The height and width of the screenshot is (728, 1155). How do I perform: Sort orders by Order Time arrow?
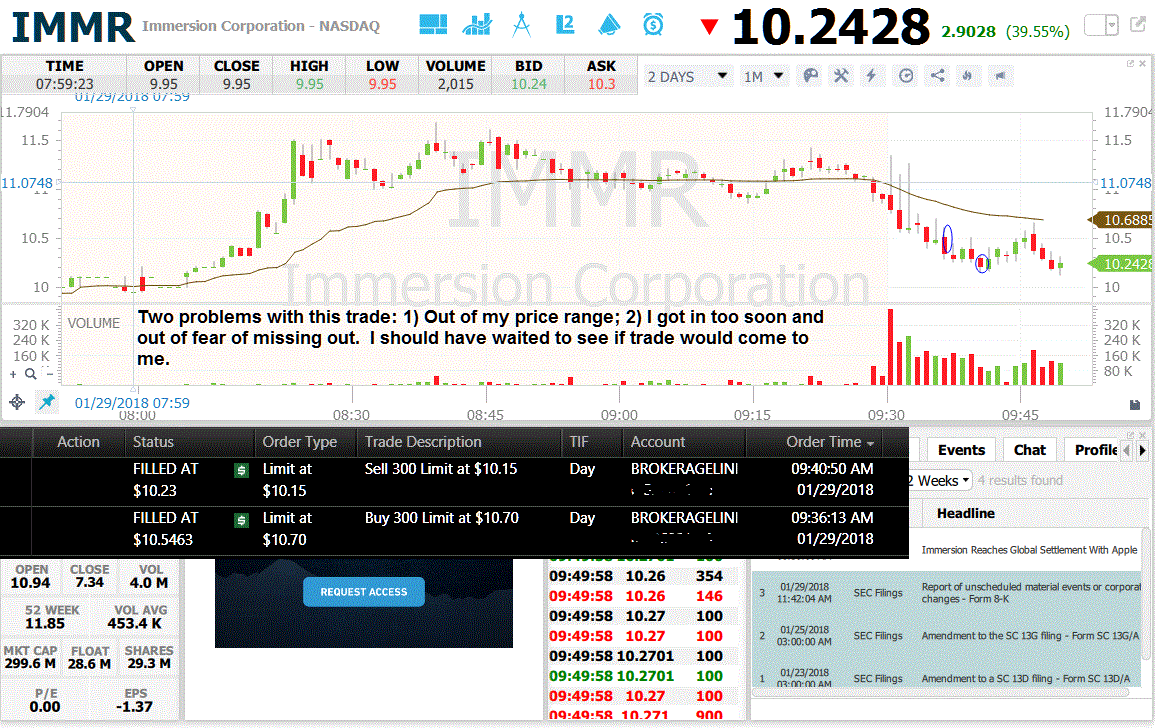click(871, 444)
